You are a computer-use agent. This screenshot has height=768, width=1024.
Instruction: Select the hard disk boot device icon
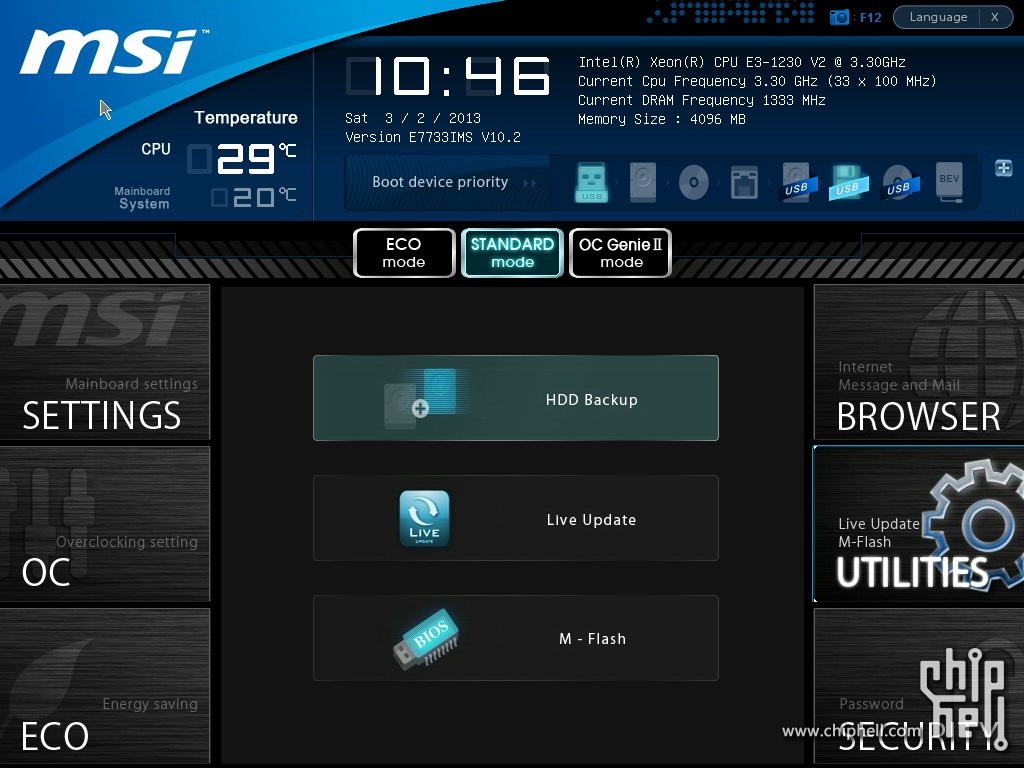coord(643,182)
